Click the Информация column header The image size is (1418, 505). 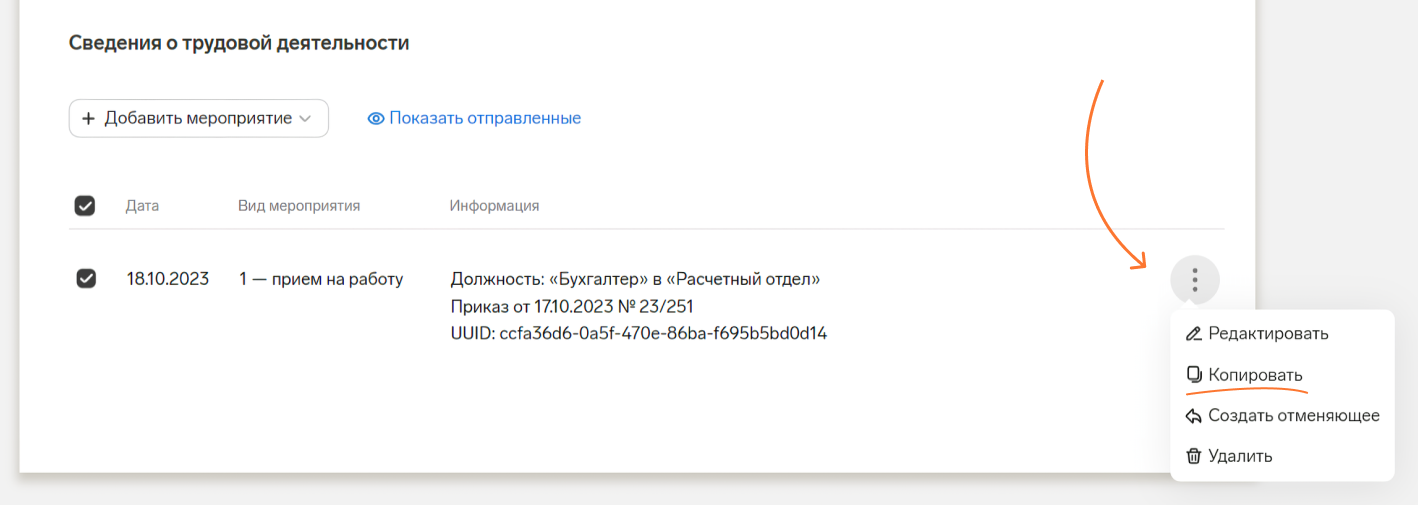tap(494, 206)
